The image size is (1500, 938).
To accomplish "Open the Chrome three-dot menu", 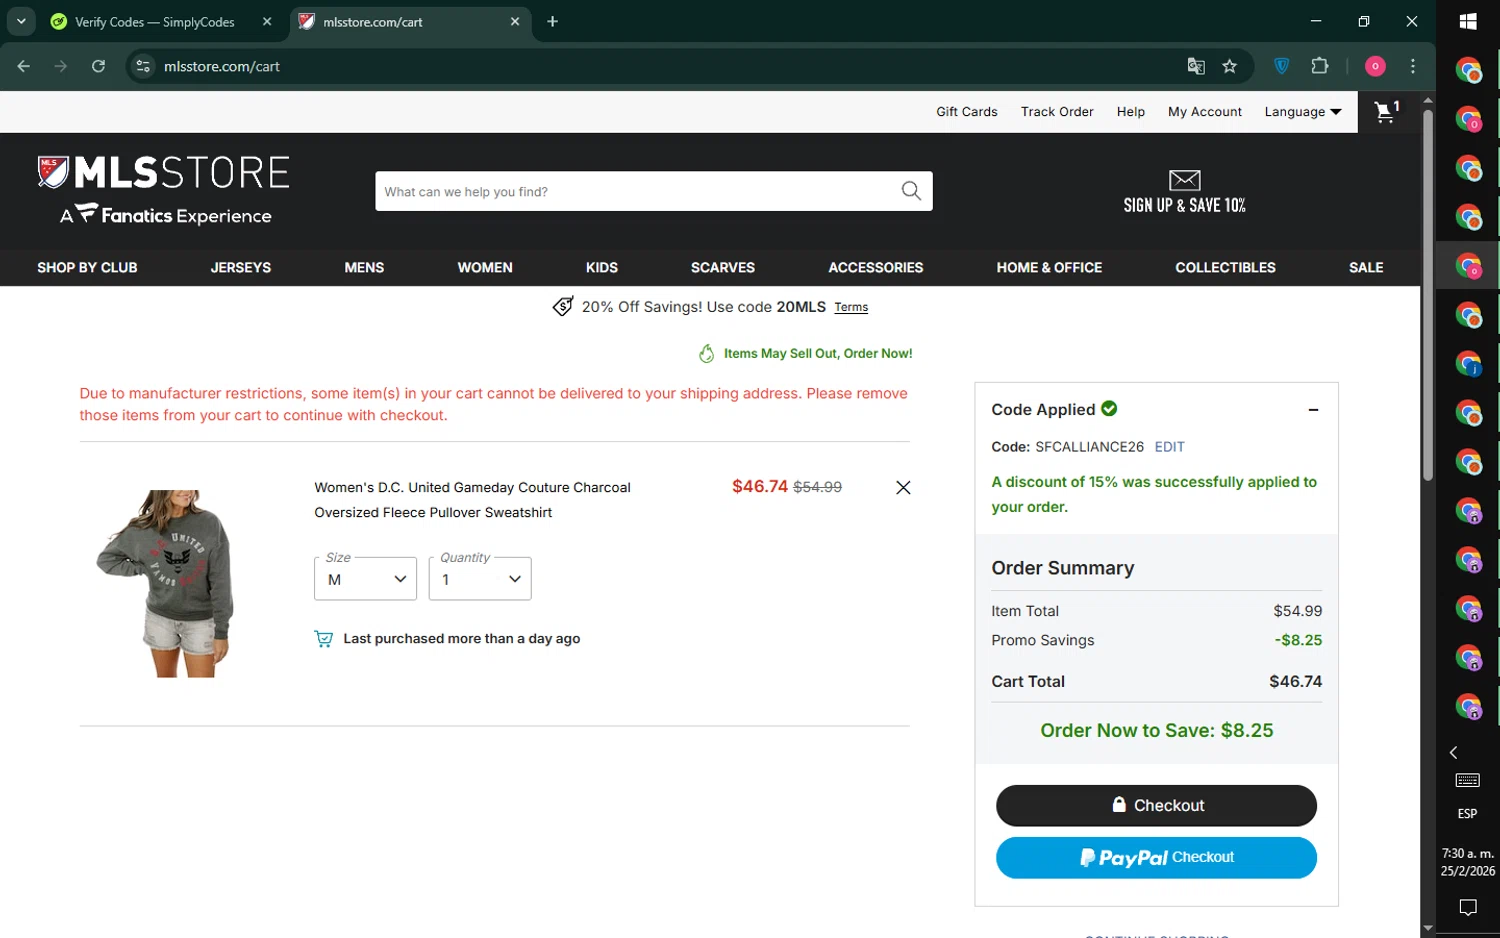I will point(1413,66).
